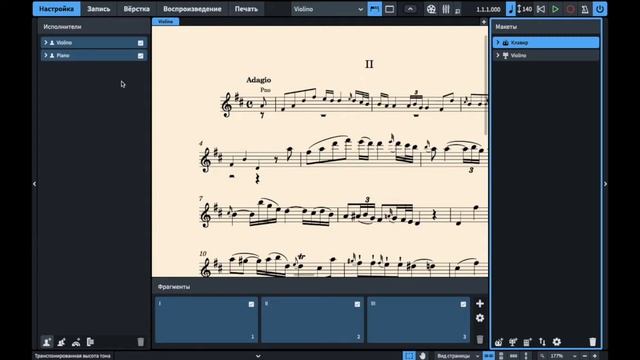Open layout options gear in Макеты panel
Image resolution: width=640 pixels, height=360 pixels.
[x=557, y=342]
